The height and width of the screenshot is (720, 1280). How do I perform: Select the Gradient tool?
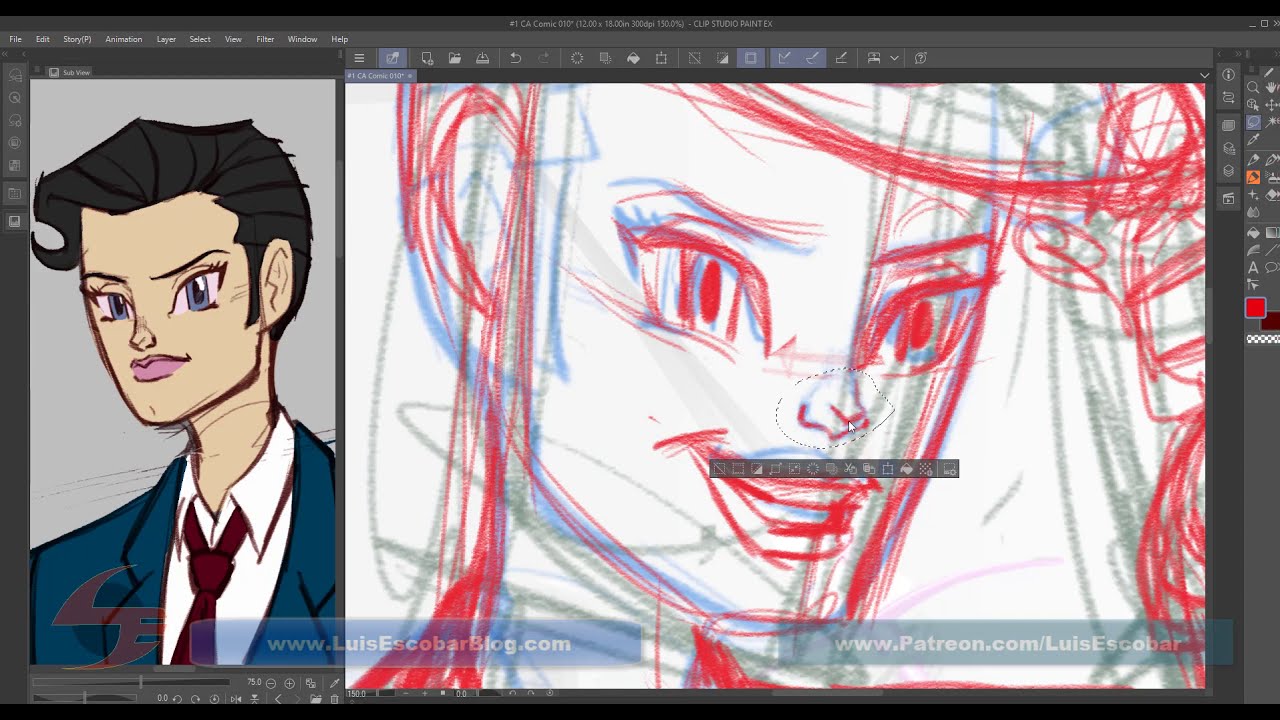coord(1272,233)
